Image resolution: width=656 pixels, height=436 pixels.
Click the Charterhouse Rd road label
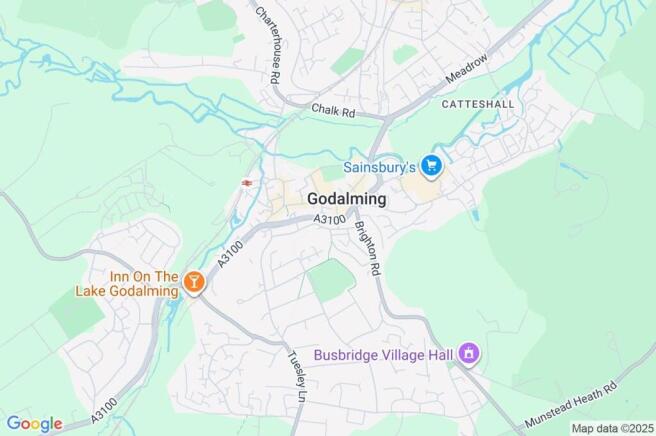[268, 45]
